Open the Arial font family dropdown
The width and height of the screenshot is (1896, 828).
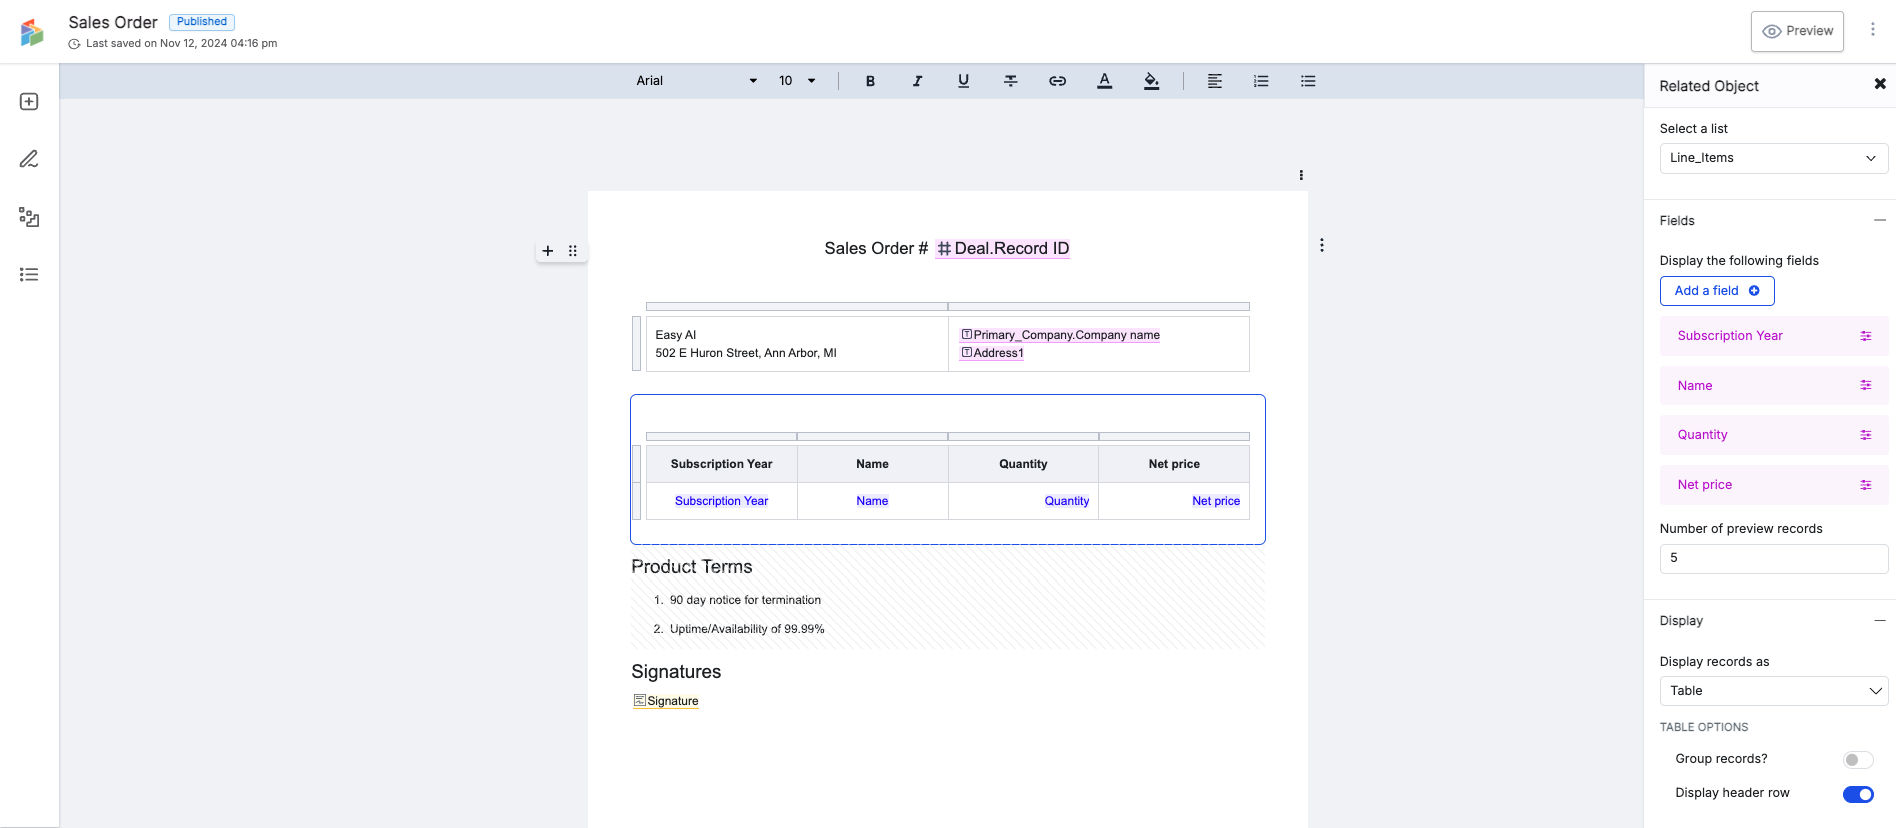696,81
